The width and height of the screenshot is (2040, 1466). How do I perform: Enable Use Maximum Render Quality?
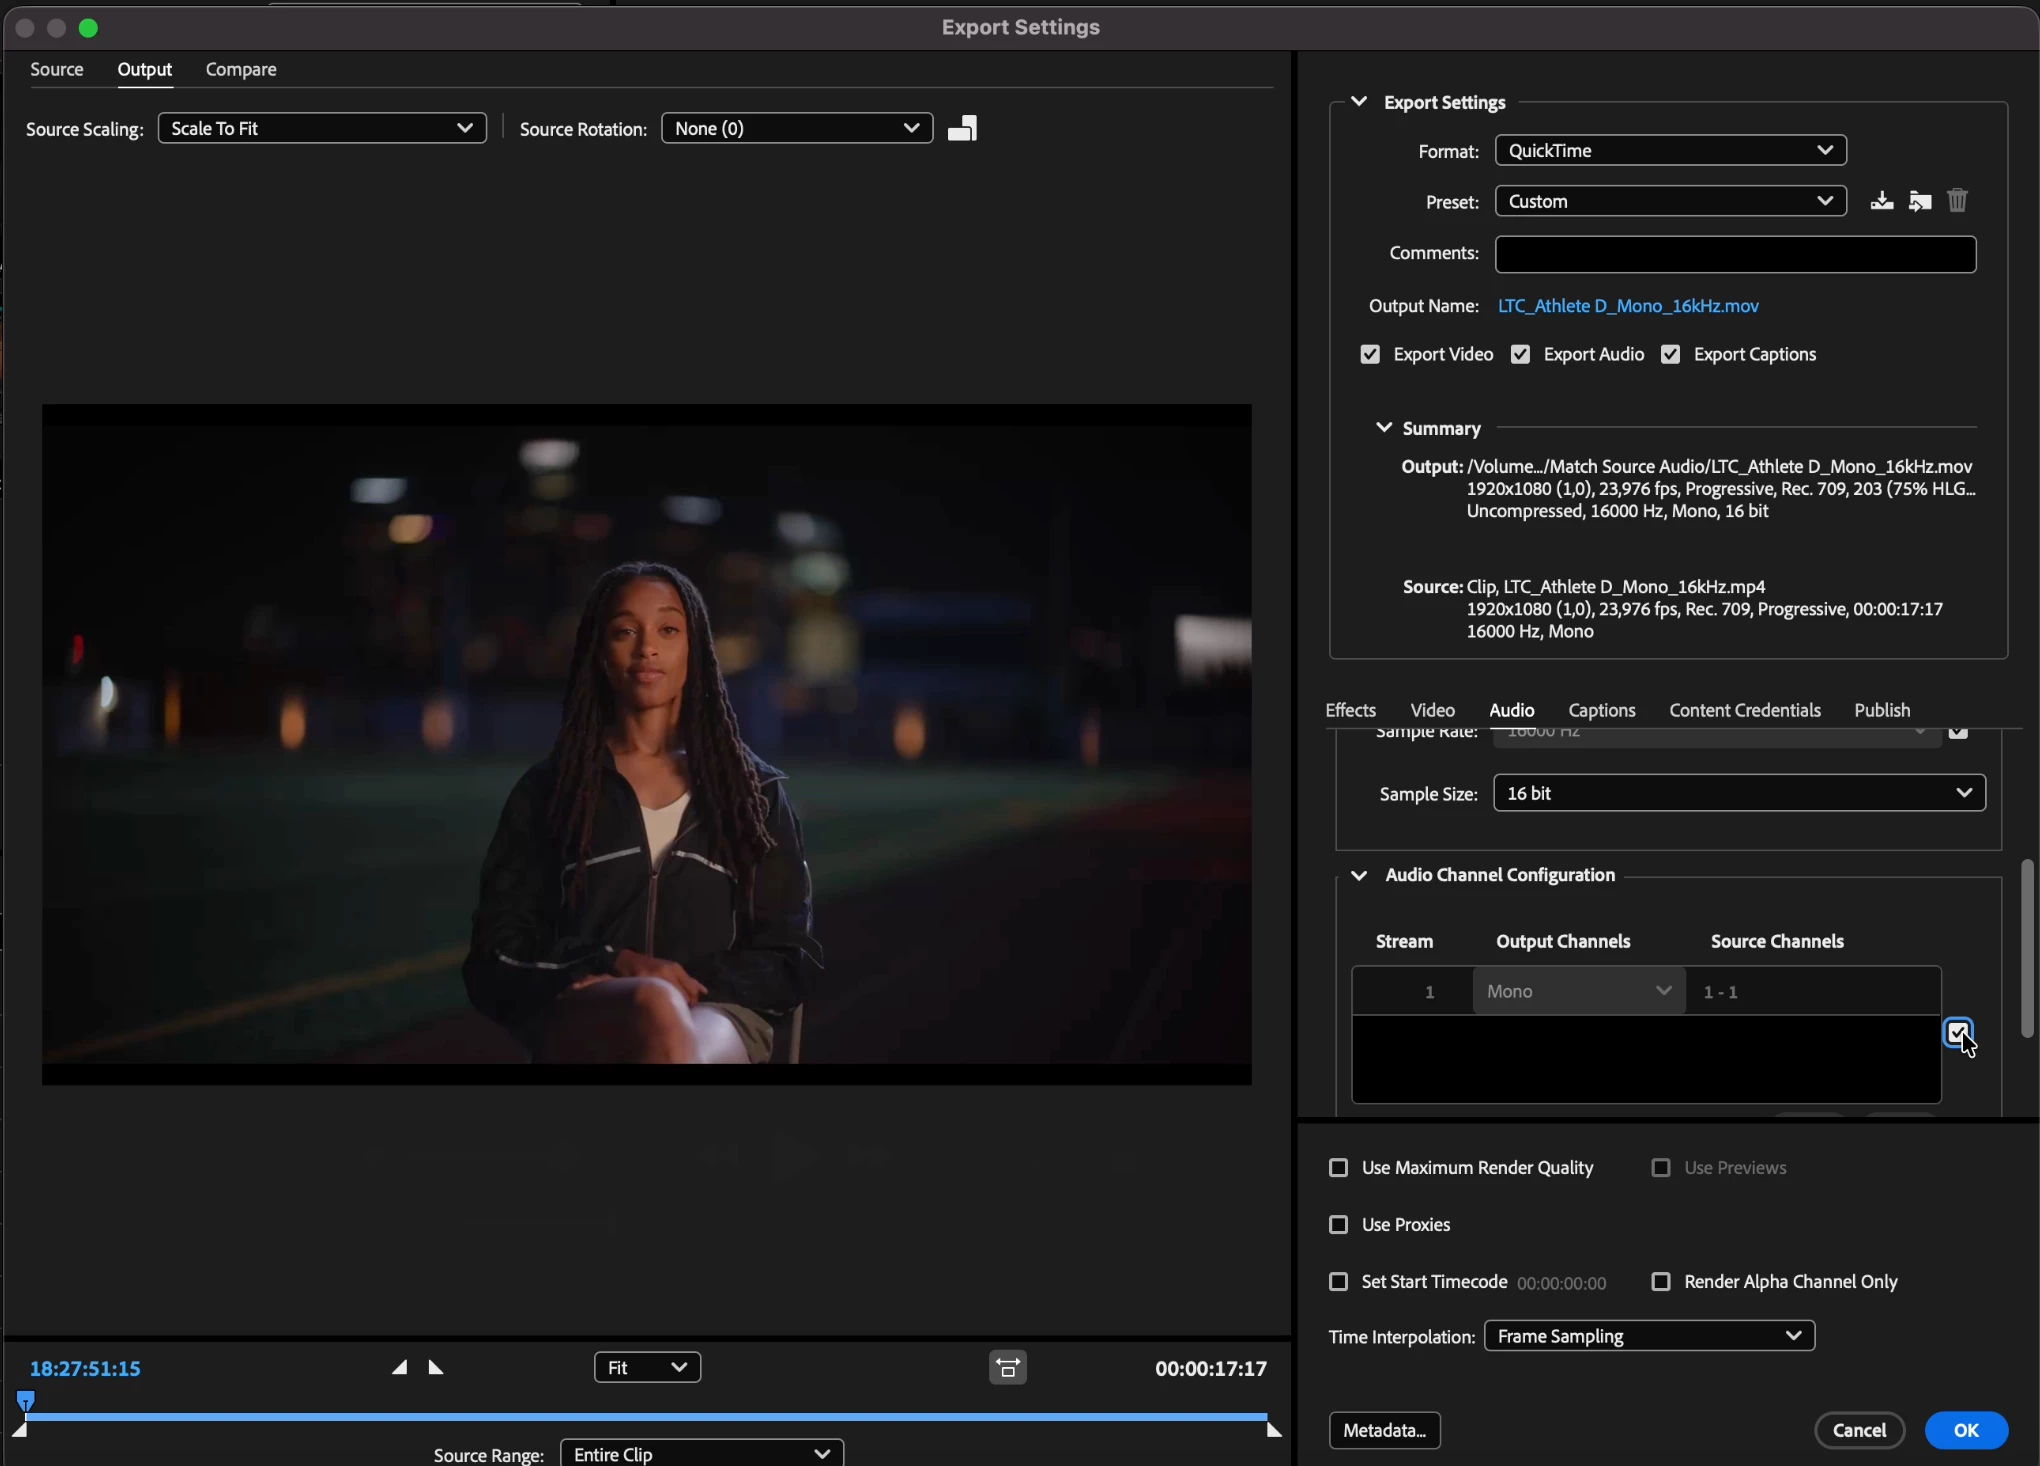(x=1338, y=1167)
